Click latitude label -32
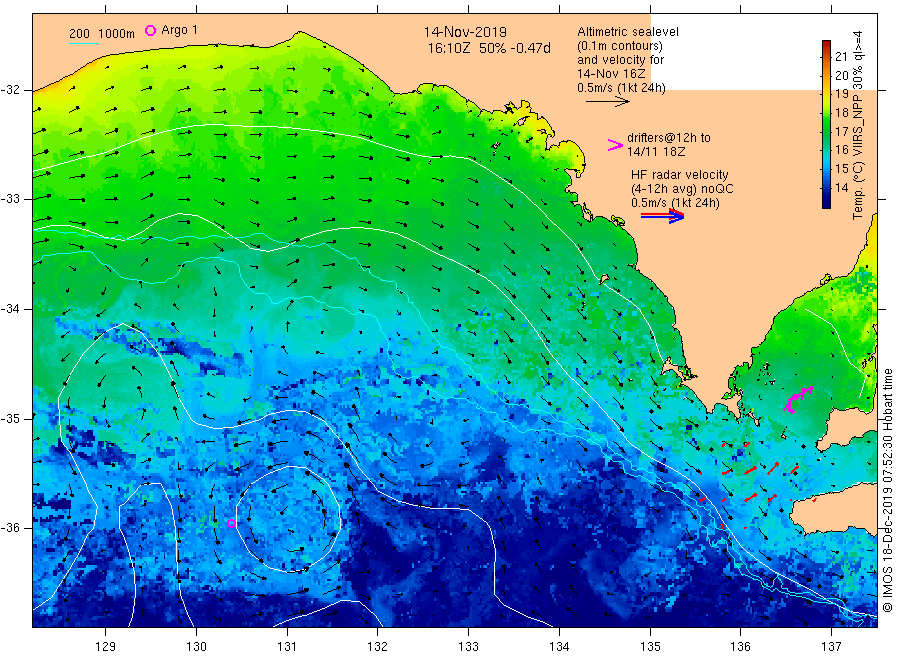900x660 pixels. (x=10, y=90)
